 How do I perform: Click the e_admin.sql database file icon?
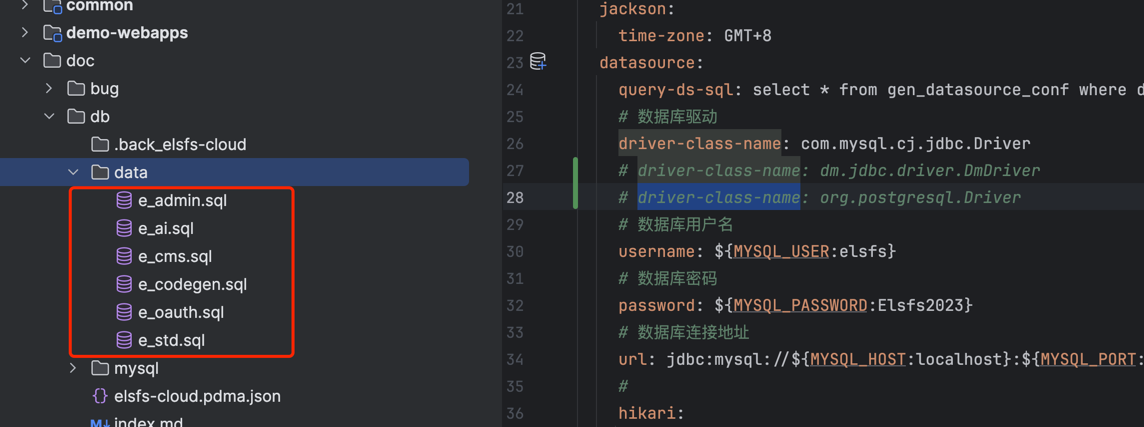[124, 200]
